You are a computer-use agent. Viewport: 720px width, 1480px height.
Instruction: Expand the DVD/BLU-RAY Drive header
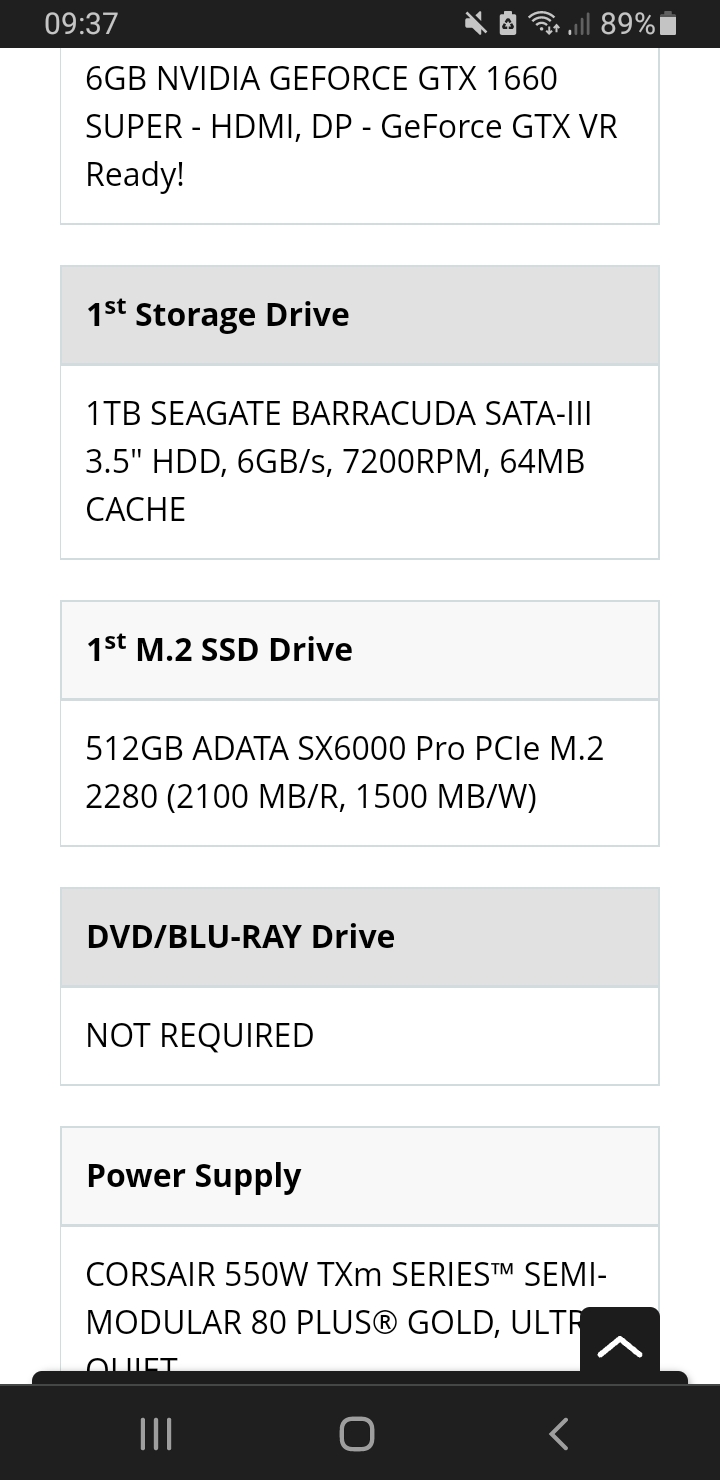[x=360, y=937]
